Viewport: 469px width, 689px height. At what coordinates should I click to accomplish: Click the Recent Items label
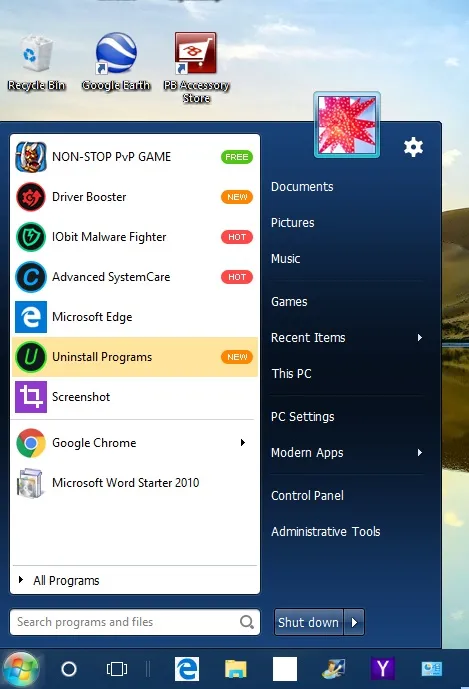point(308,338)
